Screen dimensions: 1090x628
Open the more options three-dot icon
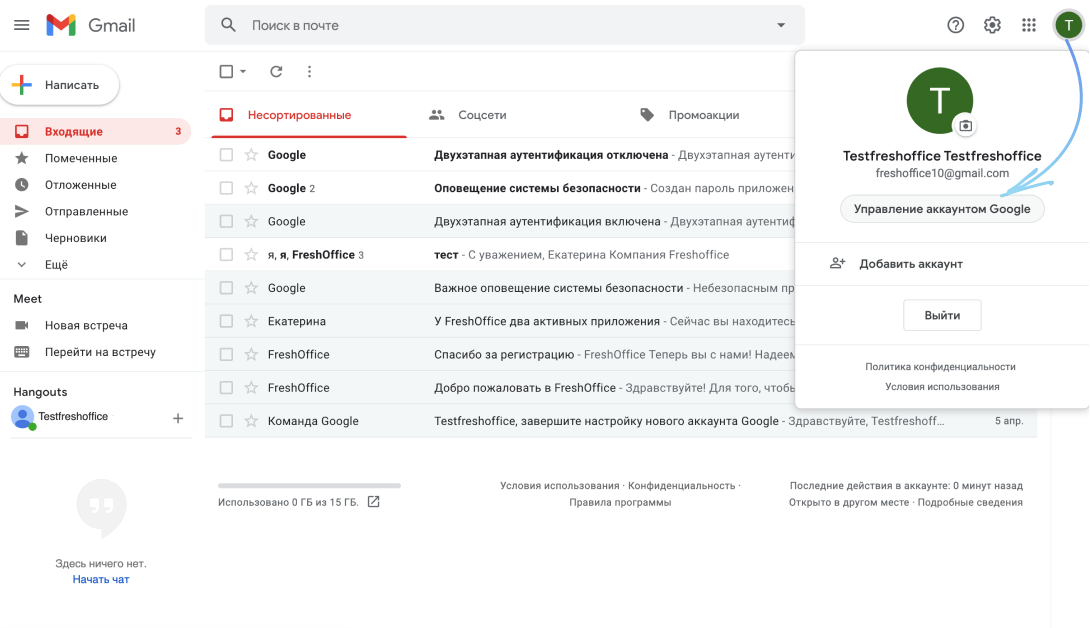[x=309, y=71]
